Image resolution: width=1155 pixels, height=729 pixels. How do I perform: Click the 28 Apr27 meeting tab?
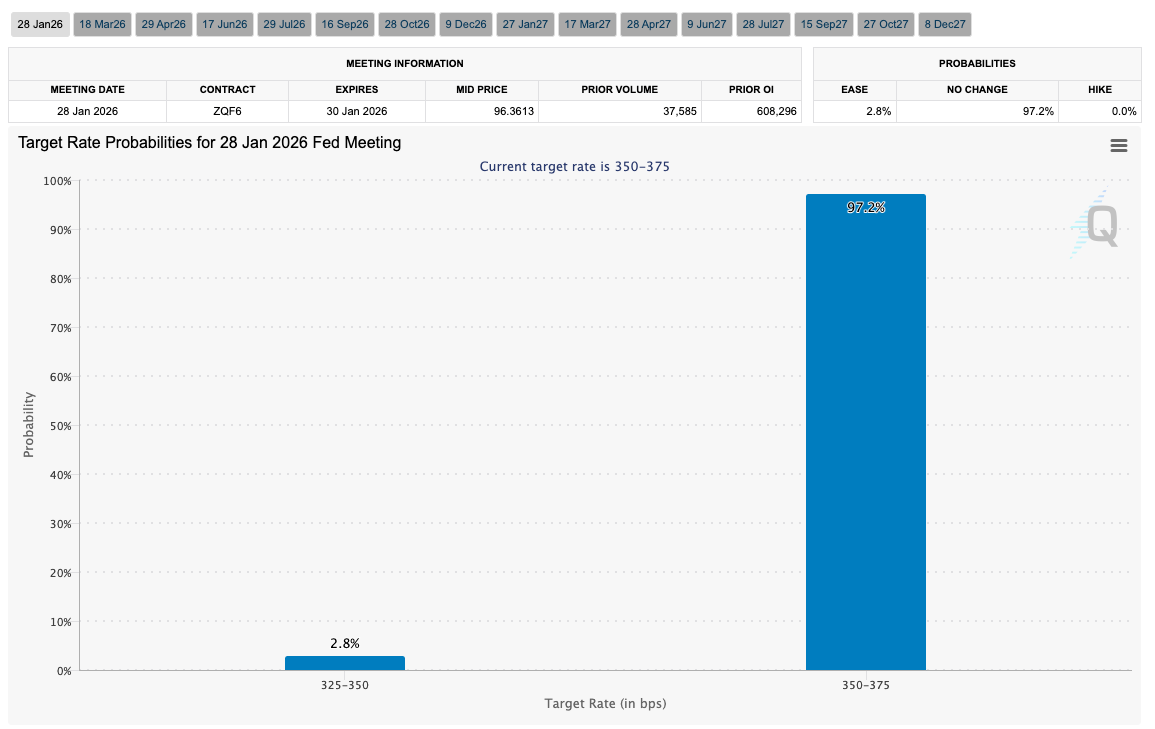click(648, 25)
